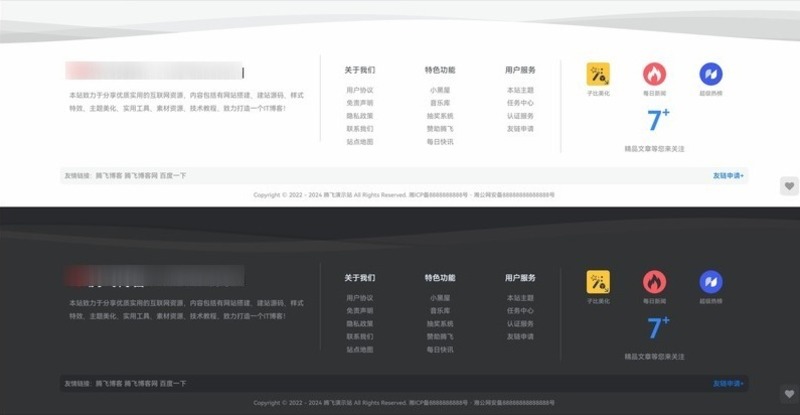
Task: Open 小黑屋 link in the light footer
Action: point(440,90)
